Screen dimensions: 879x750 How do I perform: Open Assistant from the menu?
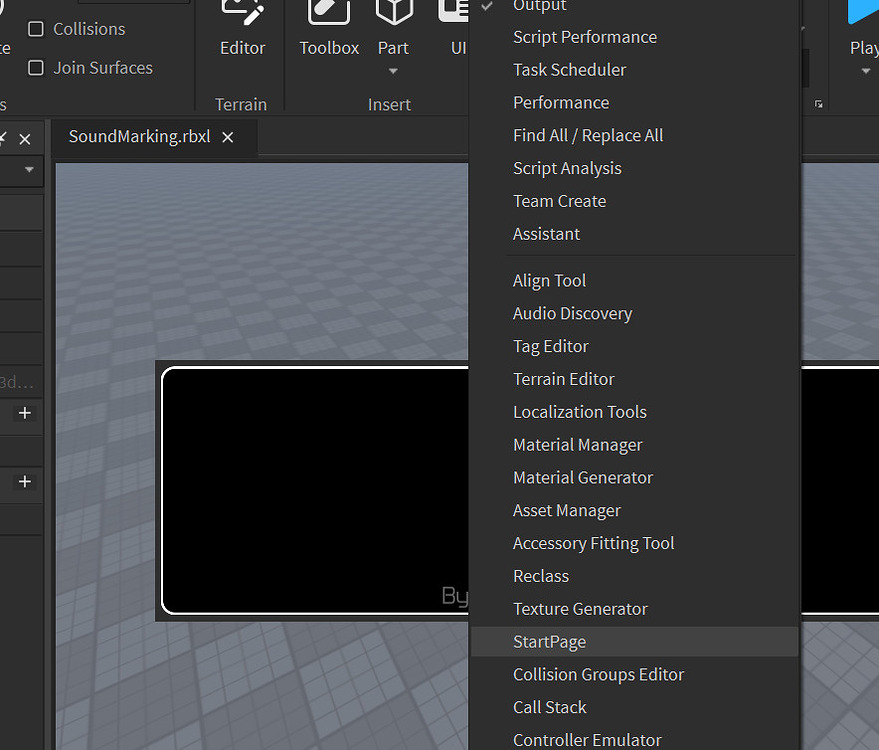(634, 234)
